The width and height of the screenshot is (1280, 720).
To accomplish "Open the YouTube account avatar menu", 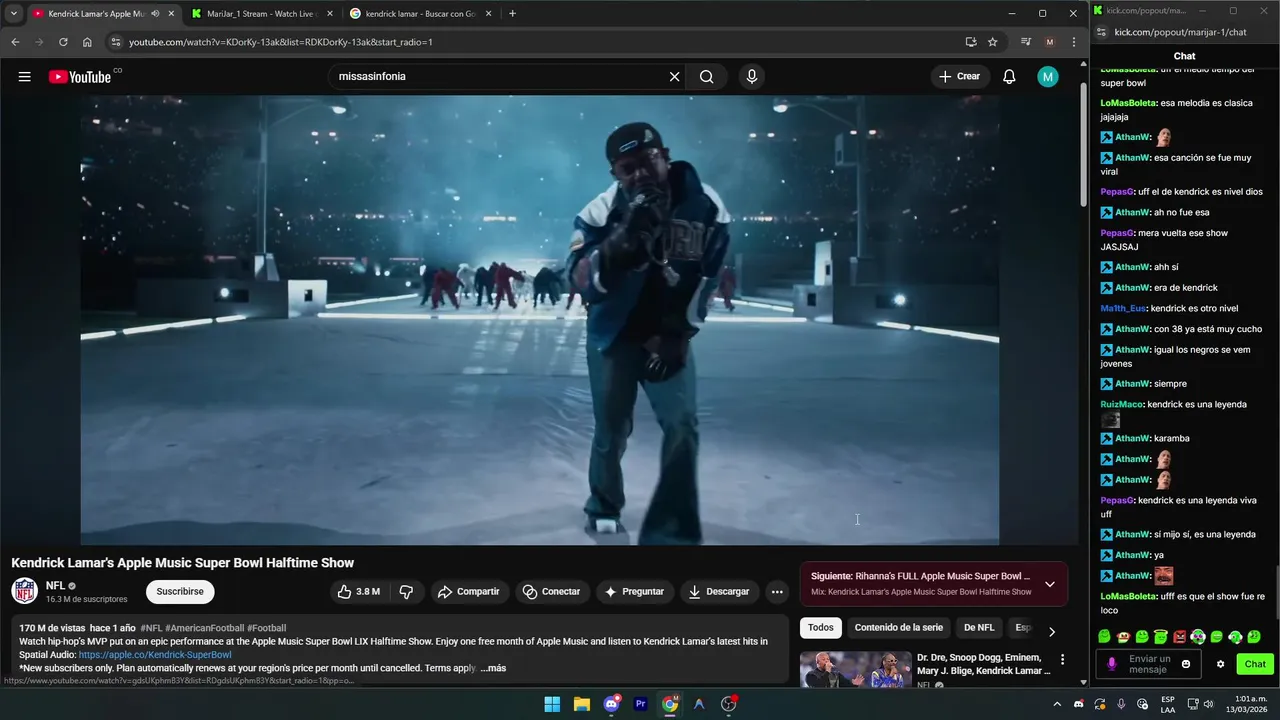I will [x=1048, y=77].
